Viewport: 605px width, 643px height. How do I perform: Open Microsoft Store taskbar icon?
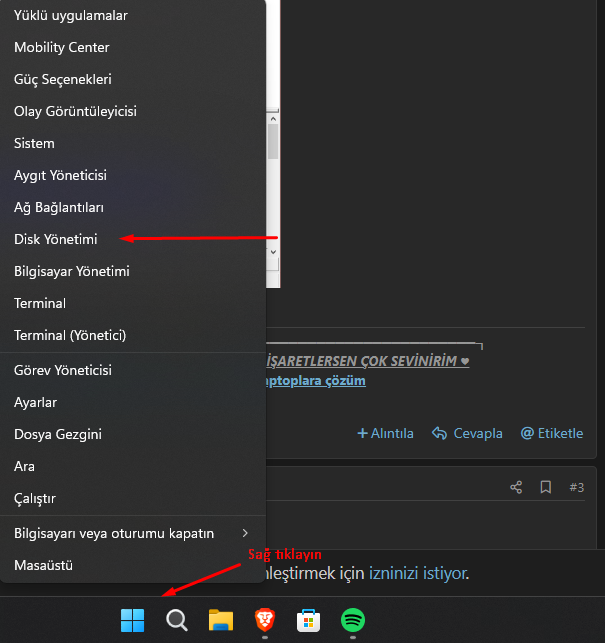click(x=308, y=620)
